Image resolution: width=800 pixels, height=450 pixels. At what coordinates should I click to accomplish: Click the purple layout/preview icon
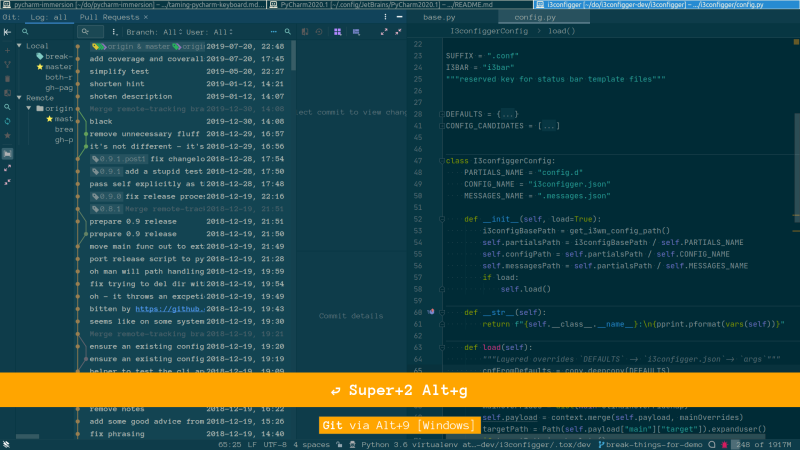point(356,32)
